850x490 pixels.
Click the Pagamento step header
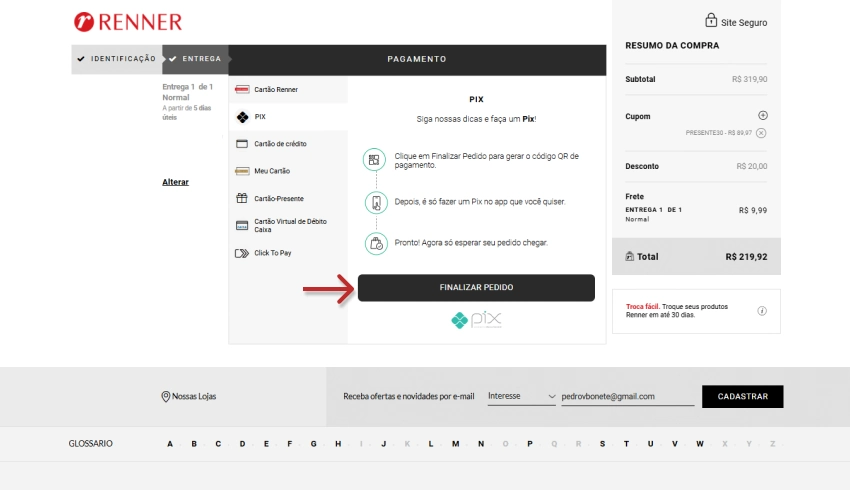[417, 59]
